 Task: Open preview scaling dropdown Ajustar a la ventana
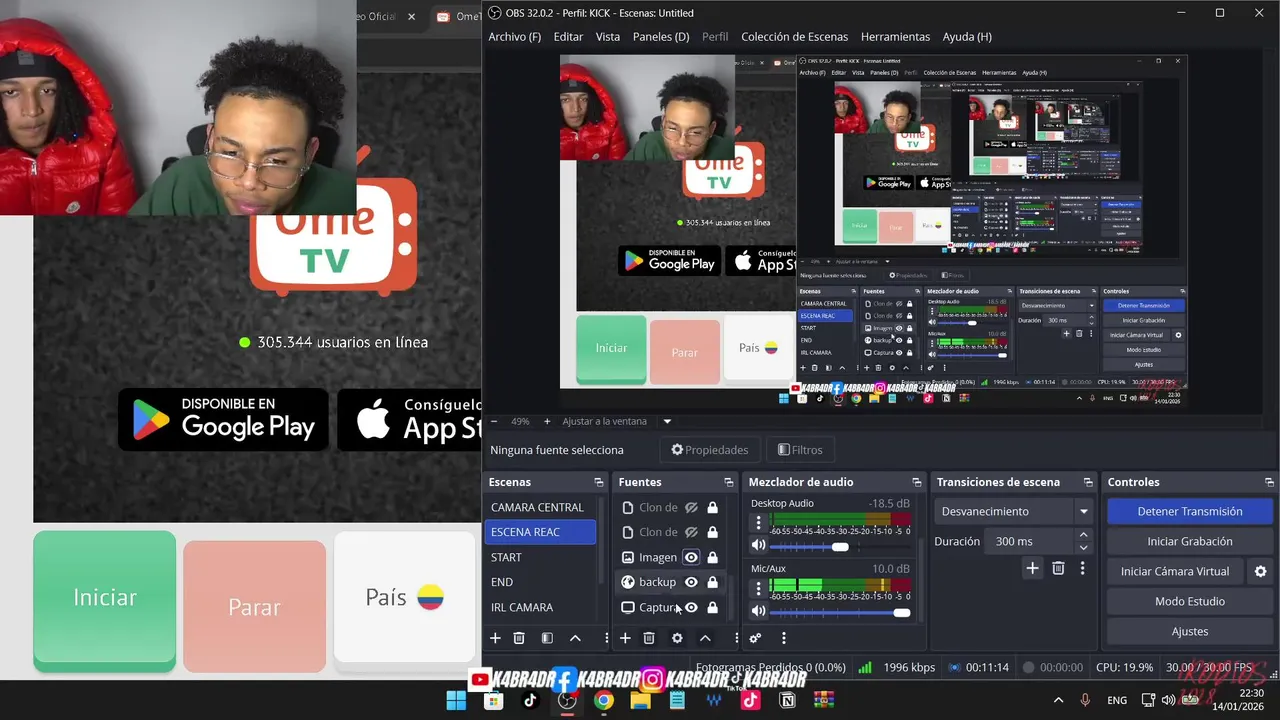pyautogui.click(x=667, y=421)
